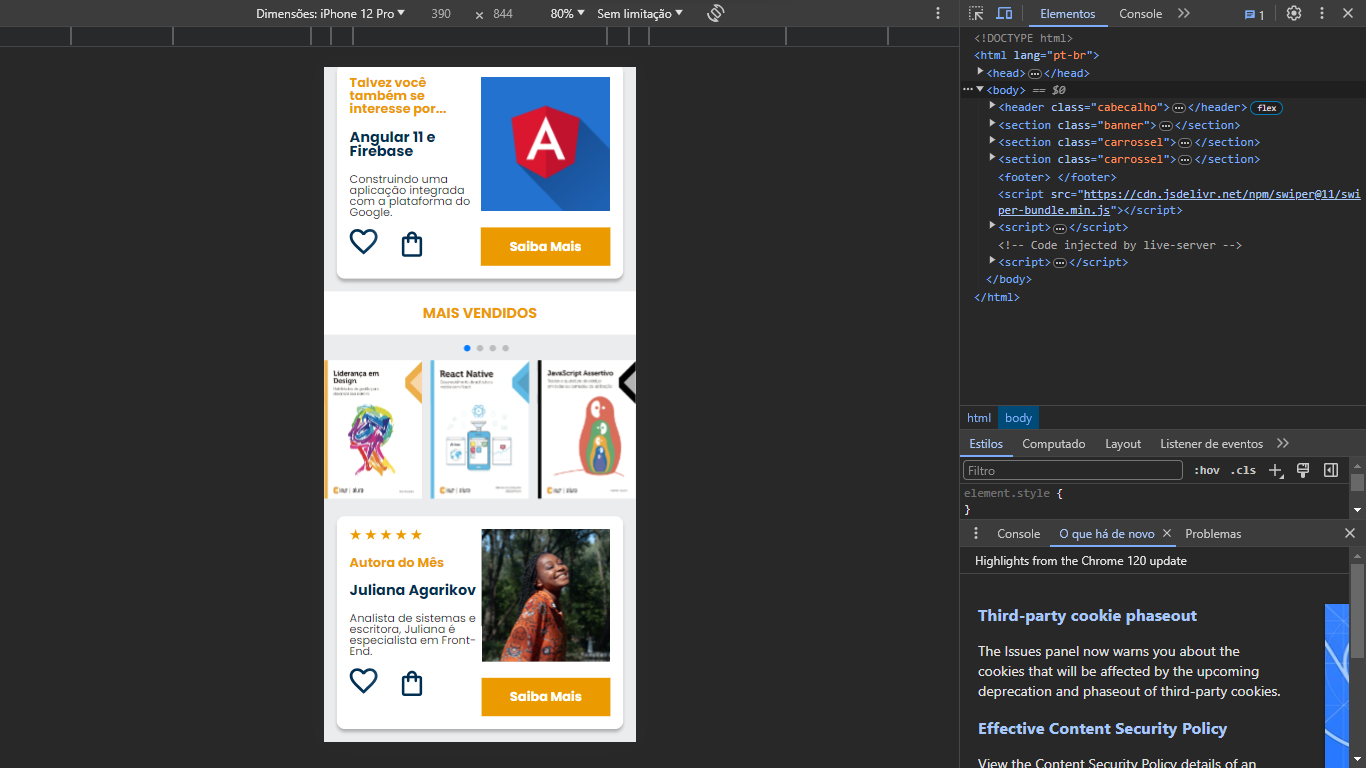The height and width of the screenshot is (768, 1366).
Task: Collapse the body element node
Action: pos(980,89)
